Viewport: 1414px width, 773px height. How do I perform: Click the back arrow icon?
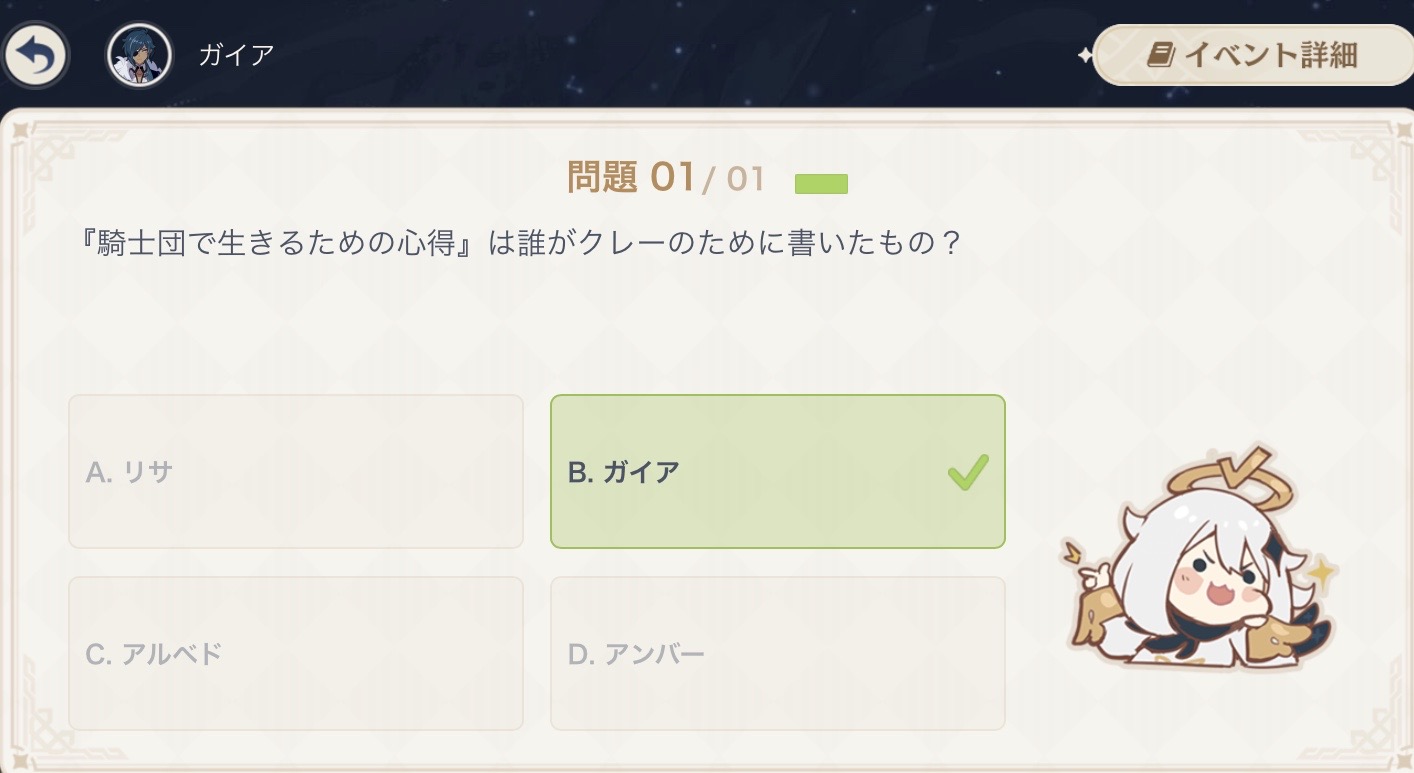click(35, 55)
